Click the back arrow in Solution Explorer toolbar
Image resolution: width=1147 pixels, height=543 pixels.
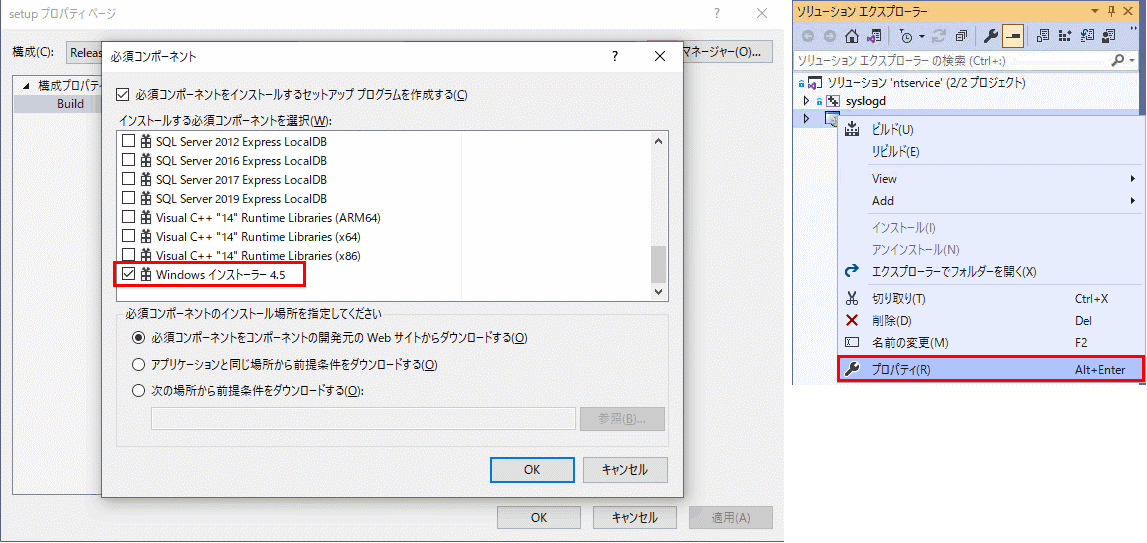click(809, 35)
